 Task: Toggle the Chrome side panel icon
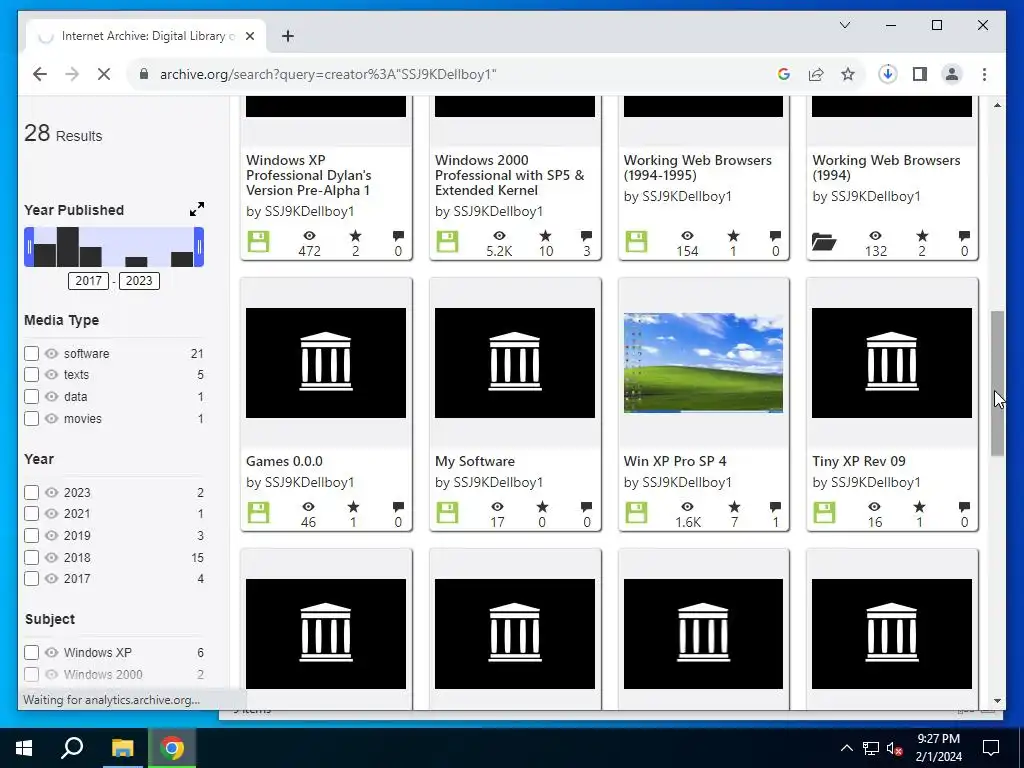[x=920, y=74]
